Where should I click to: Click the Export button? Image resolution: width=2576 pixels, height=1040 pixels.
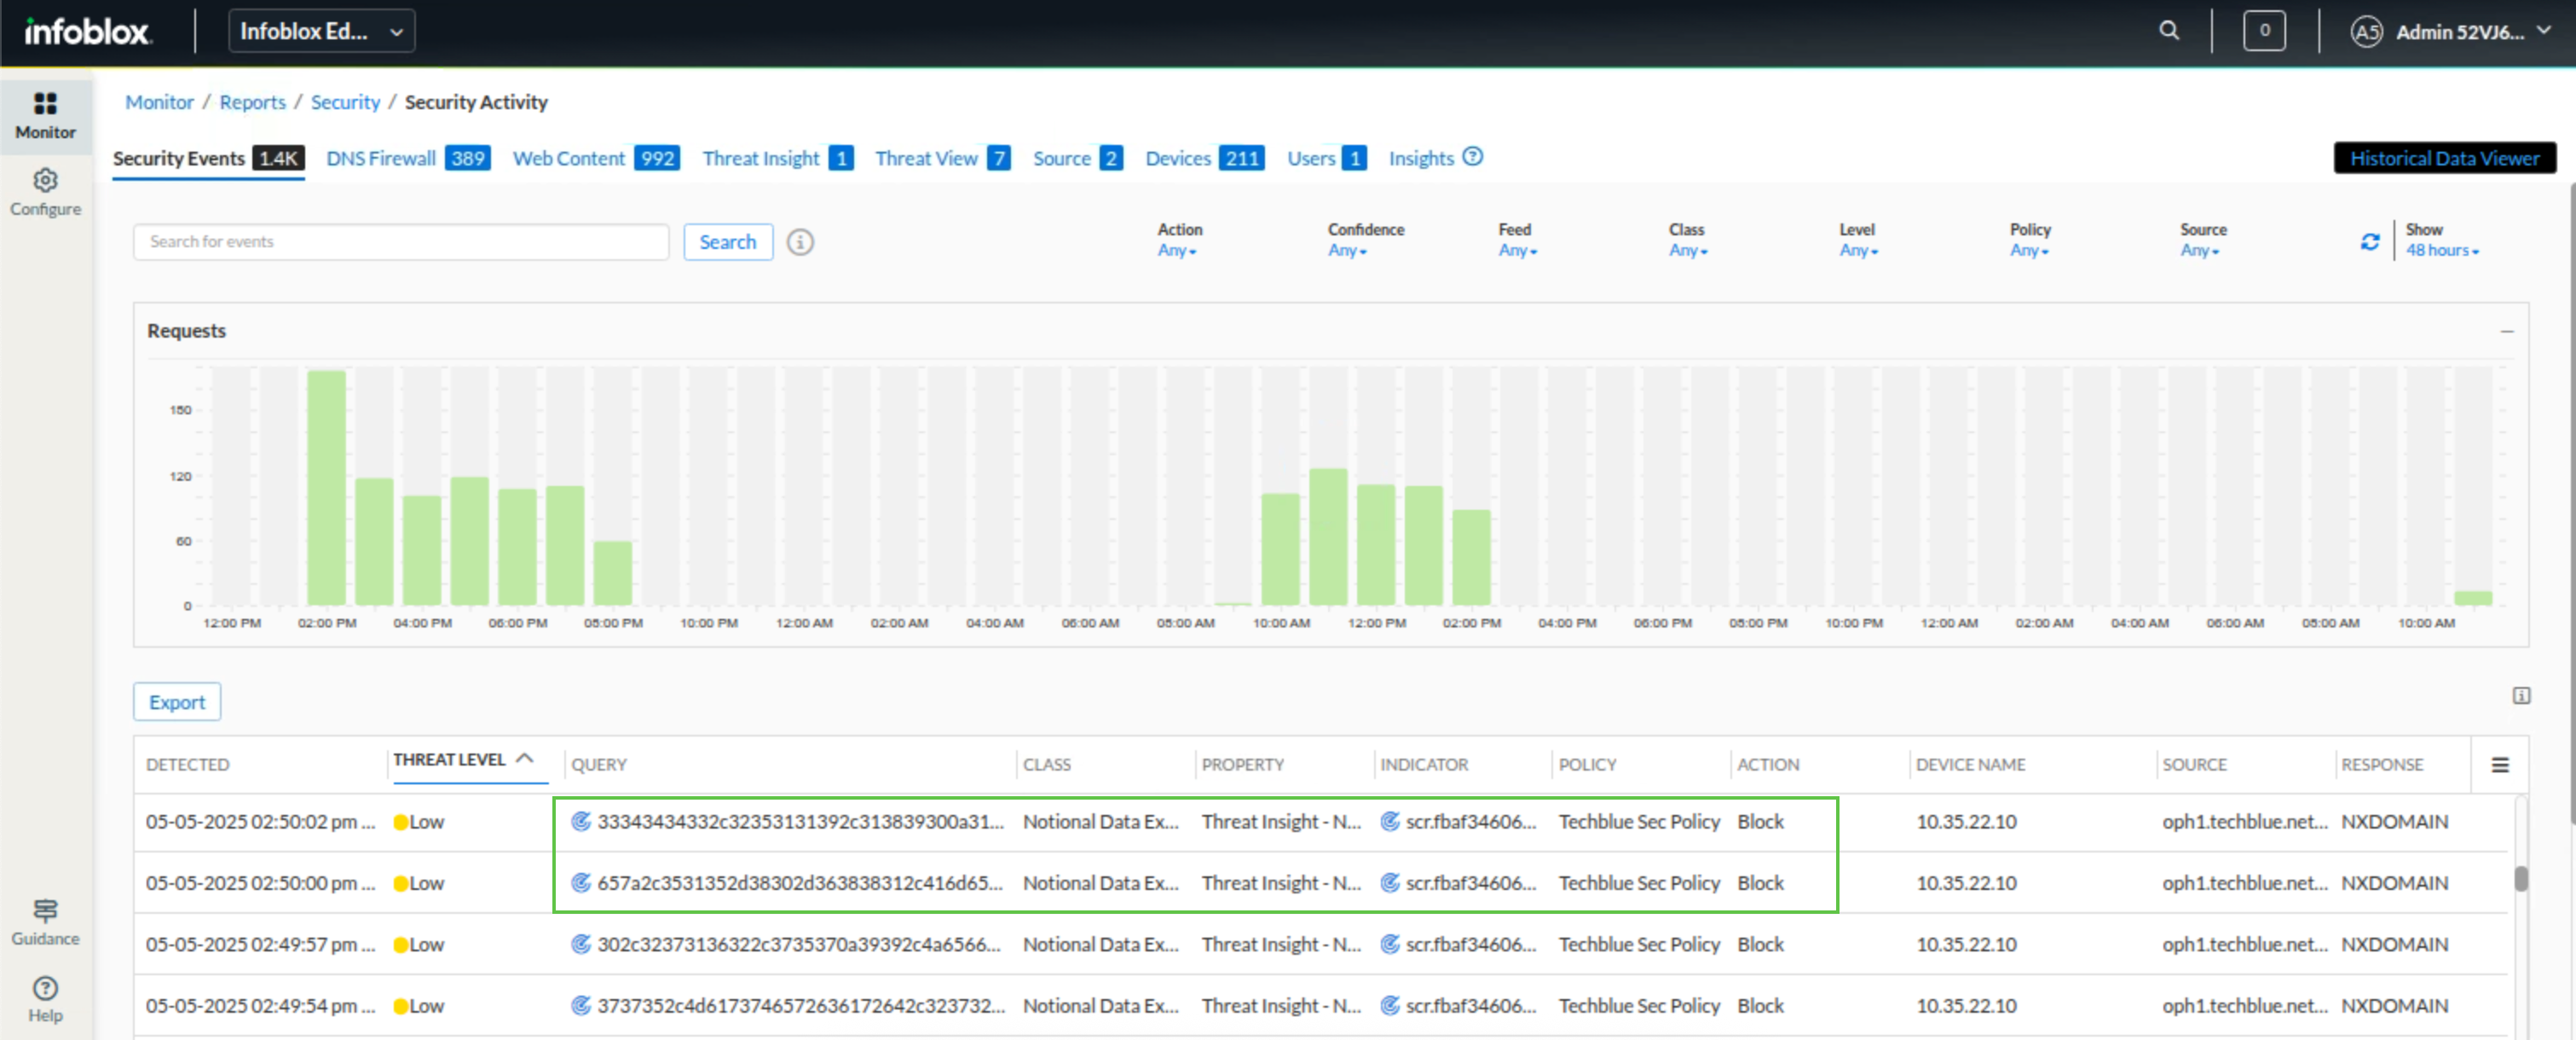tap(177, 702)
